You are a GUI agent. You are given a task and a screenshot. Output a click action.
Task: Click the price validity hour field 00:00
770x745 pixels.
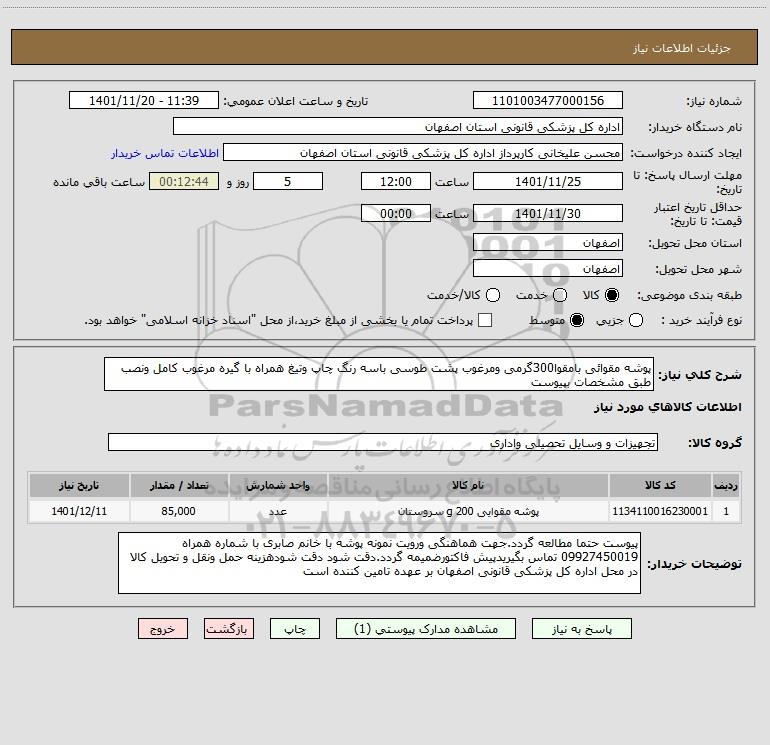tap(396, 213)
